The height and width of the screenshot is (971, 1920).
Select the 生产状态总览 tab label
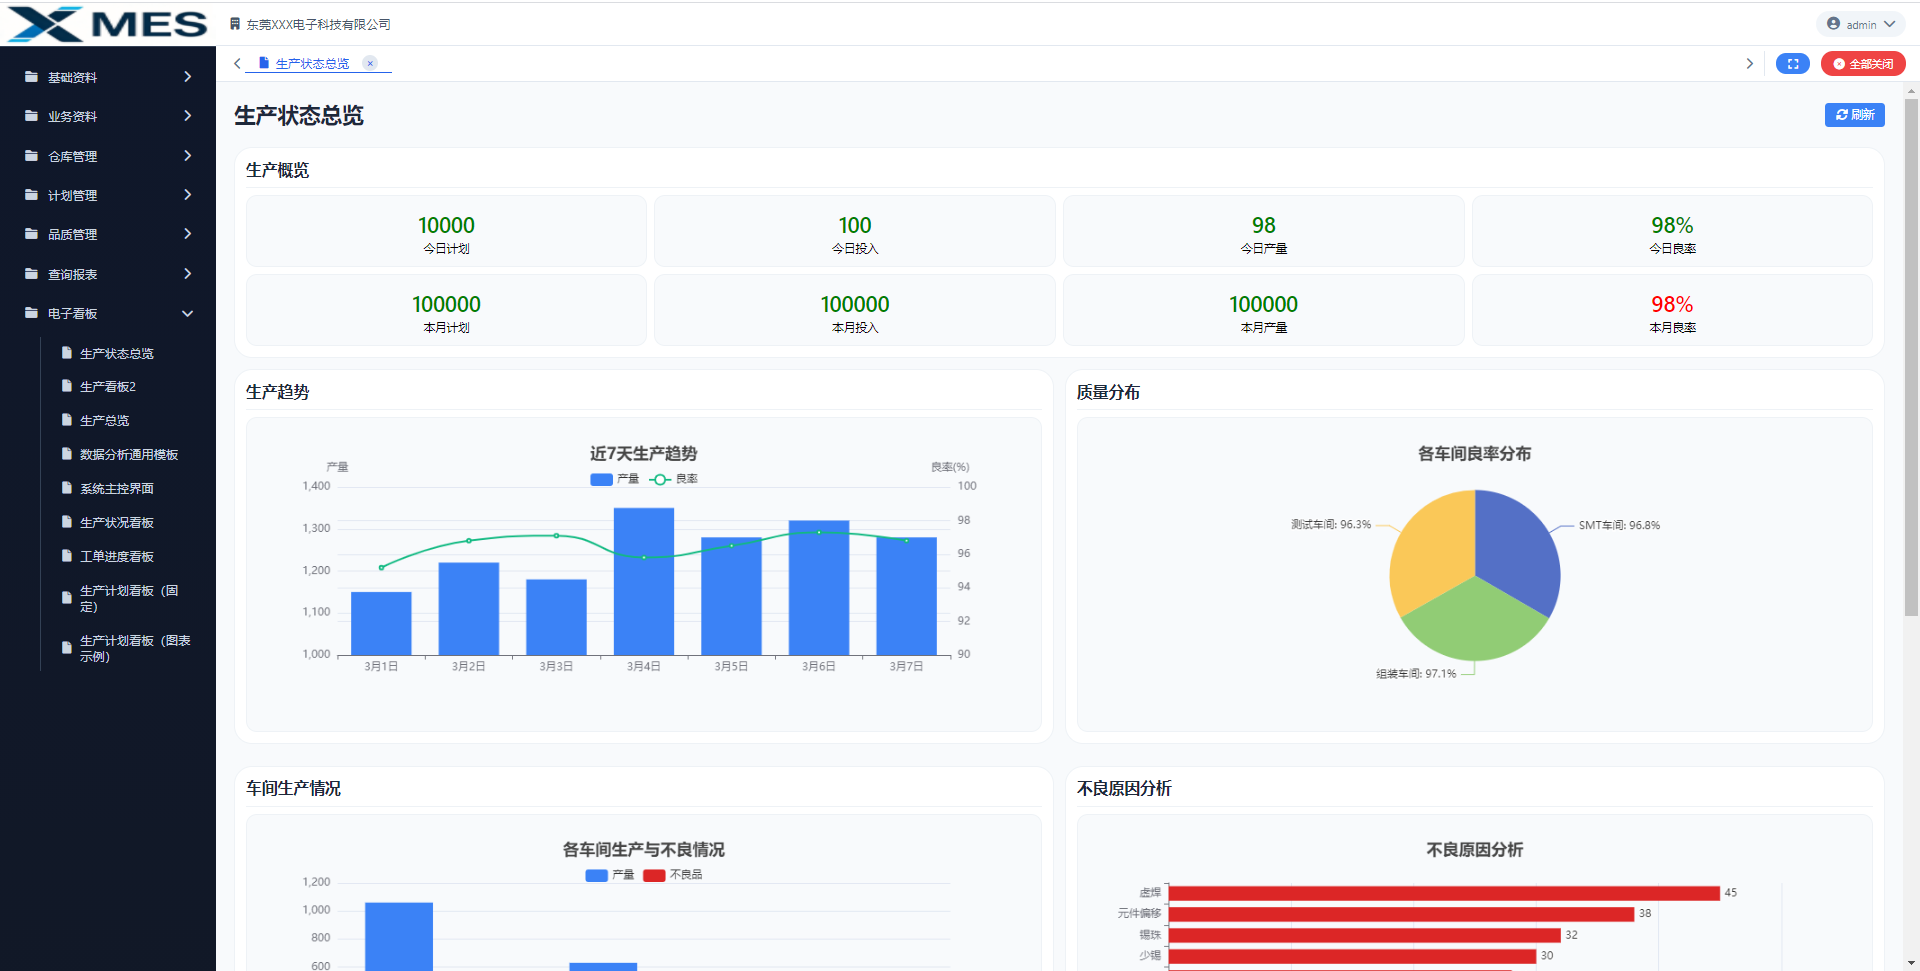click(313, 64)
